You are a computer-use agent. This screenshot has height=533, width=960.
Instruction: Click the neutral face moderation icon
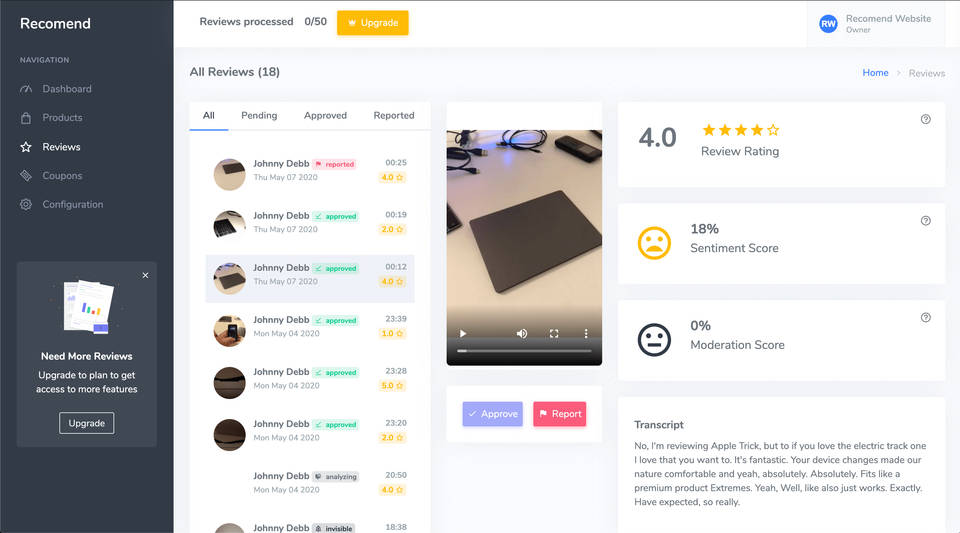pyautogui.click(x=654, y=340)
